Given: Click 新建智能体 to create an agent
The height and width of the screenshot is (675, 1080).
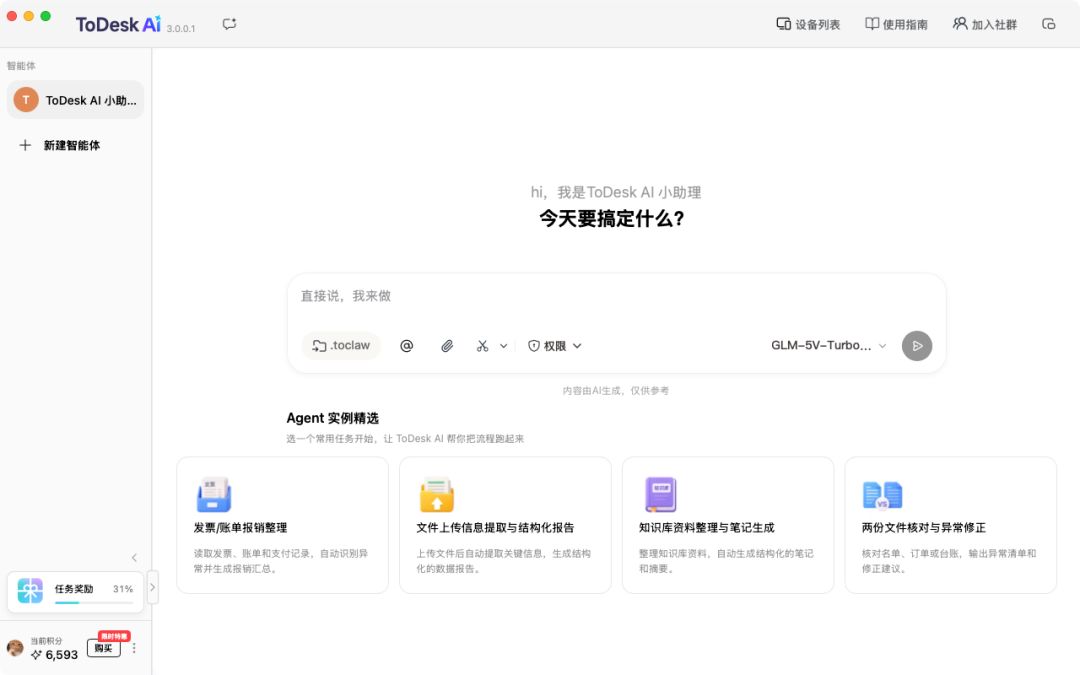Looking at the screenshot, I should (72, 145).
